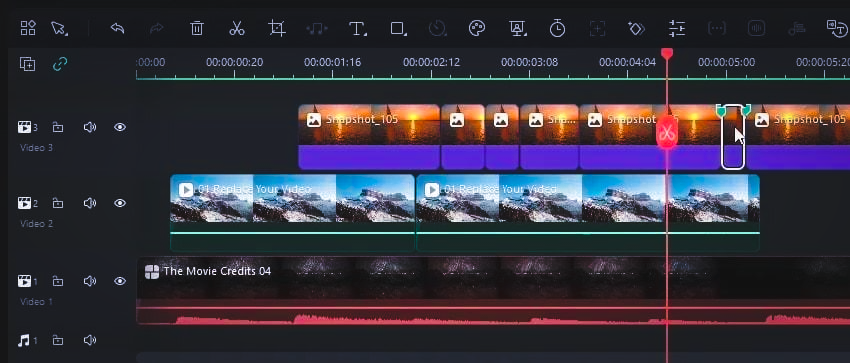Add a new track with plus icon

click(x=27, y=64)
